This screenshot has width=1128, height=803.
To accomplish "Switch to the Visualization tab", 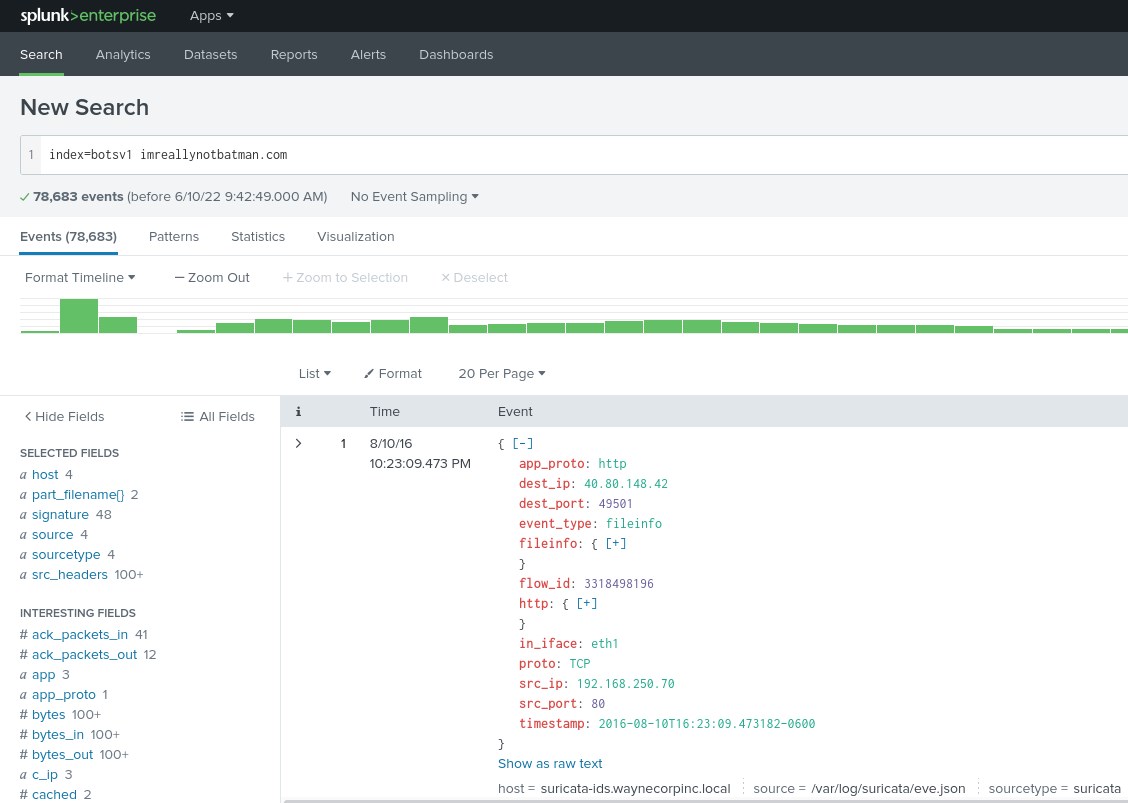I will pyautogui.click(x=355, y=237).
